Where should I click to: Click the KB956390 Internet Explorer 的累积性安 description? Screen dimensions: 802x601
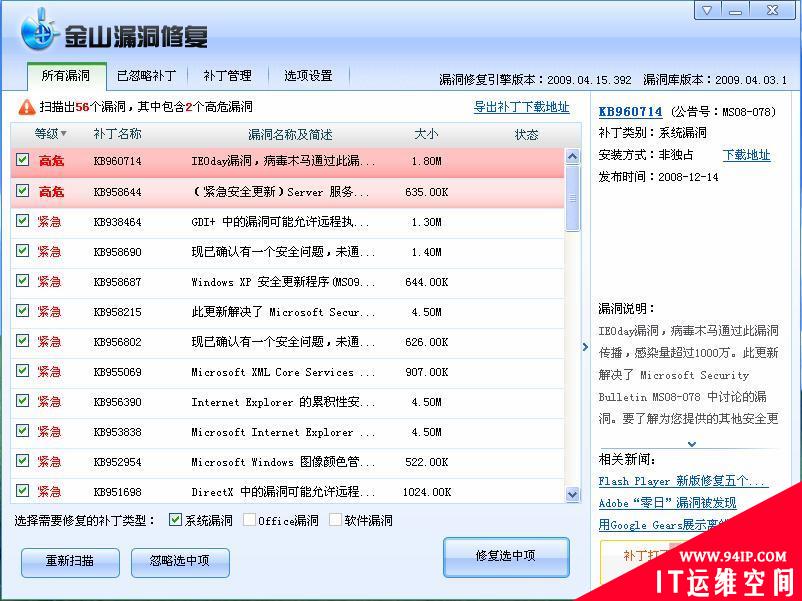point(283,402)
